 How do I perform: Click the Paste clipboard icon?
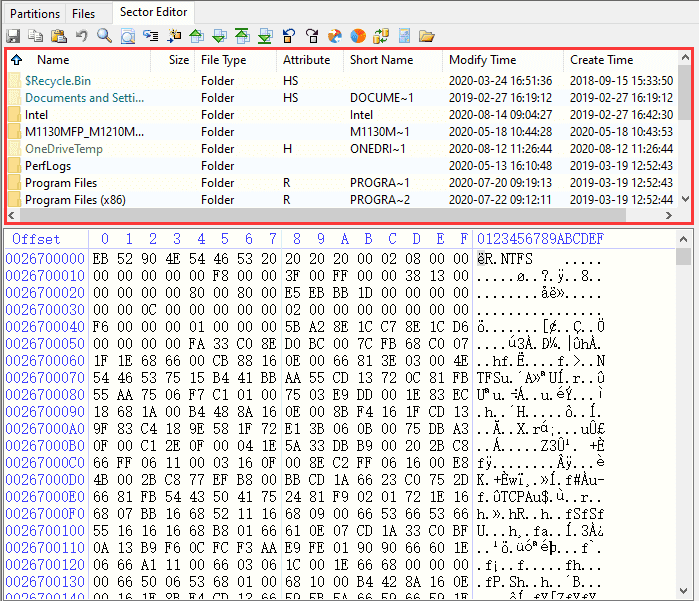coord(58,36)
